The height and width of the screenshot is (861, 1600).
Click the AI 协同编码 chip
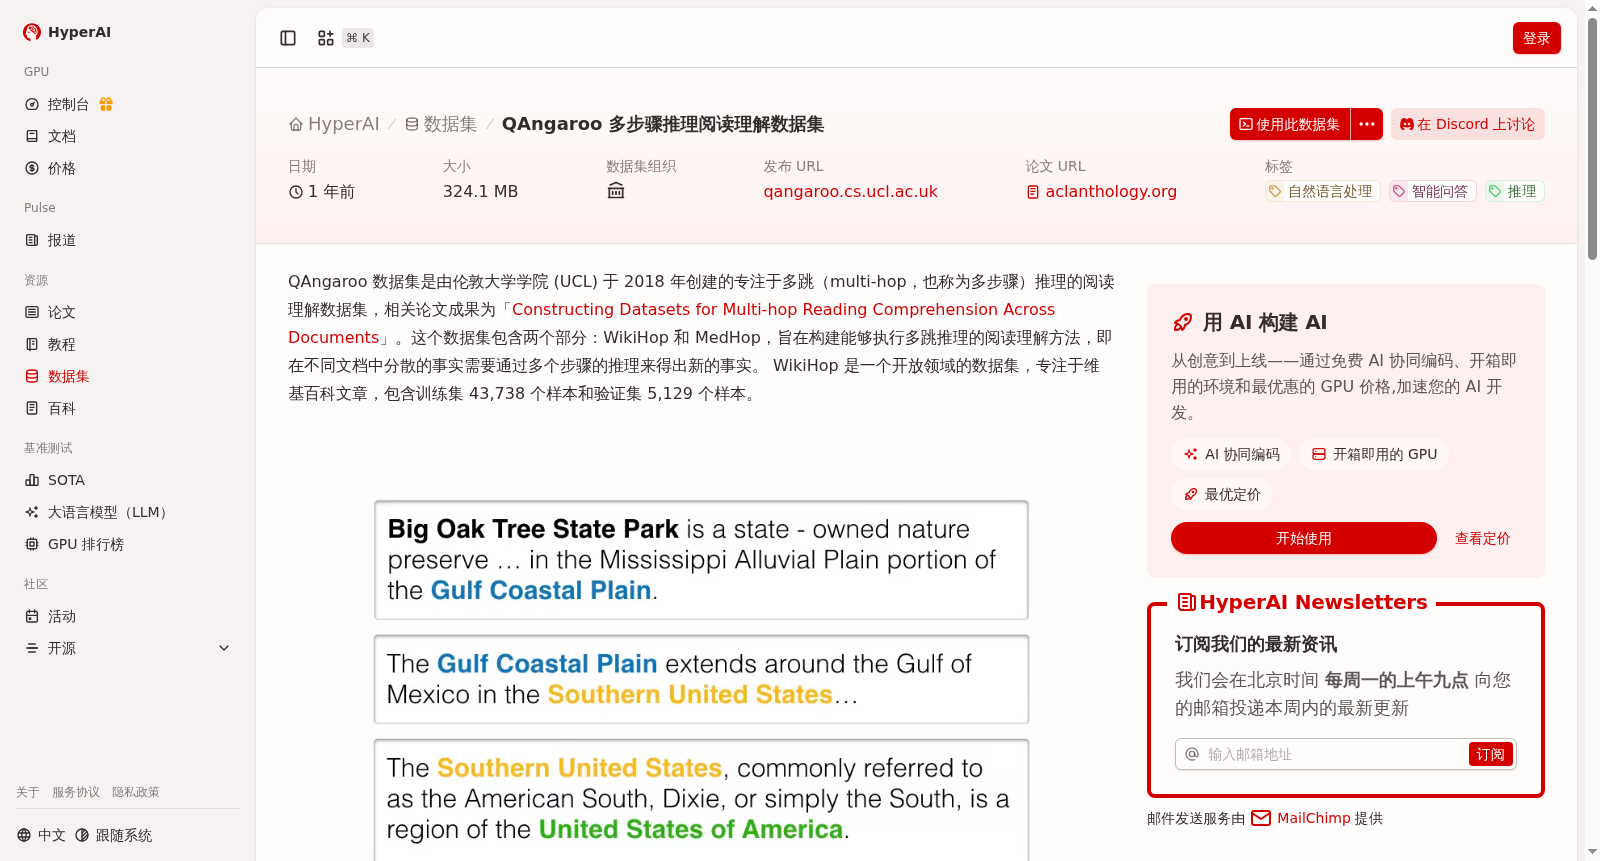tap(1231, 454)
